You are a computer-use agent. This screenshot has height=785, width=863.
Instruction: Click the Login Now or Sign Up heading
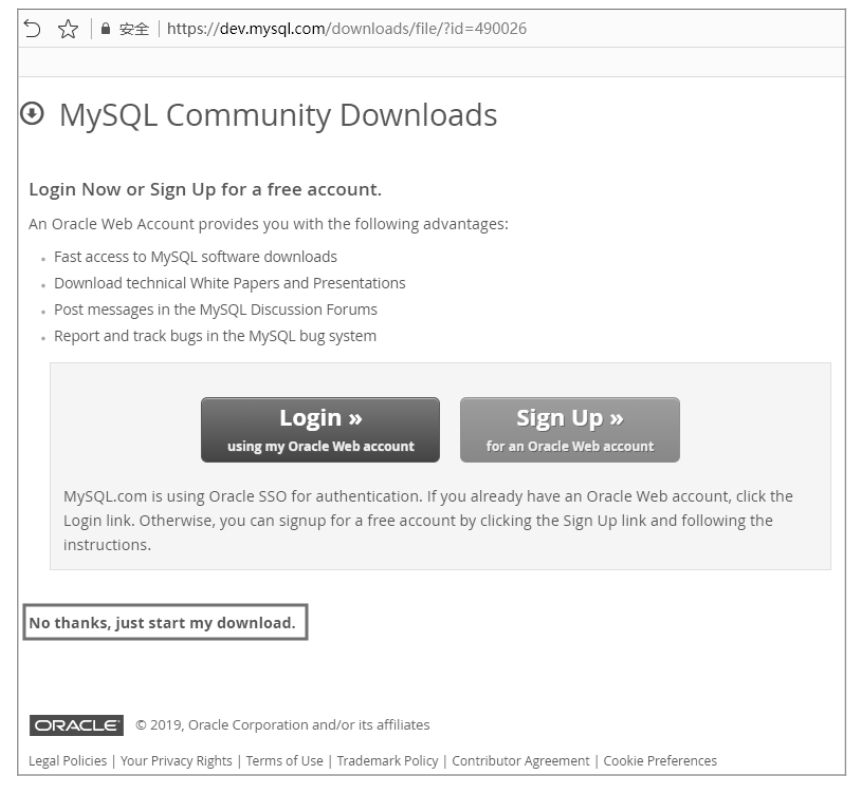(x=205, y=189)
